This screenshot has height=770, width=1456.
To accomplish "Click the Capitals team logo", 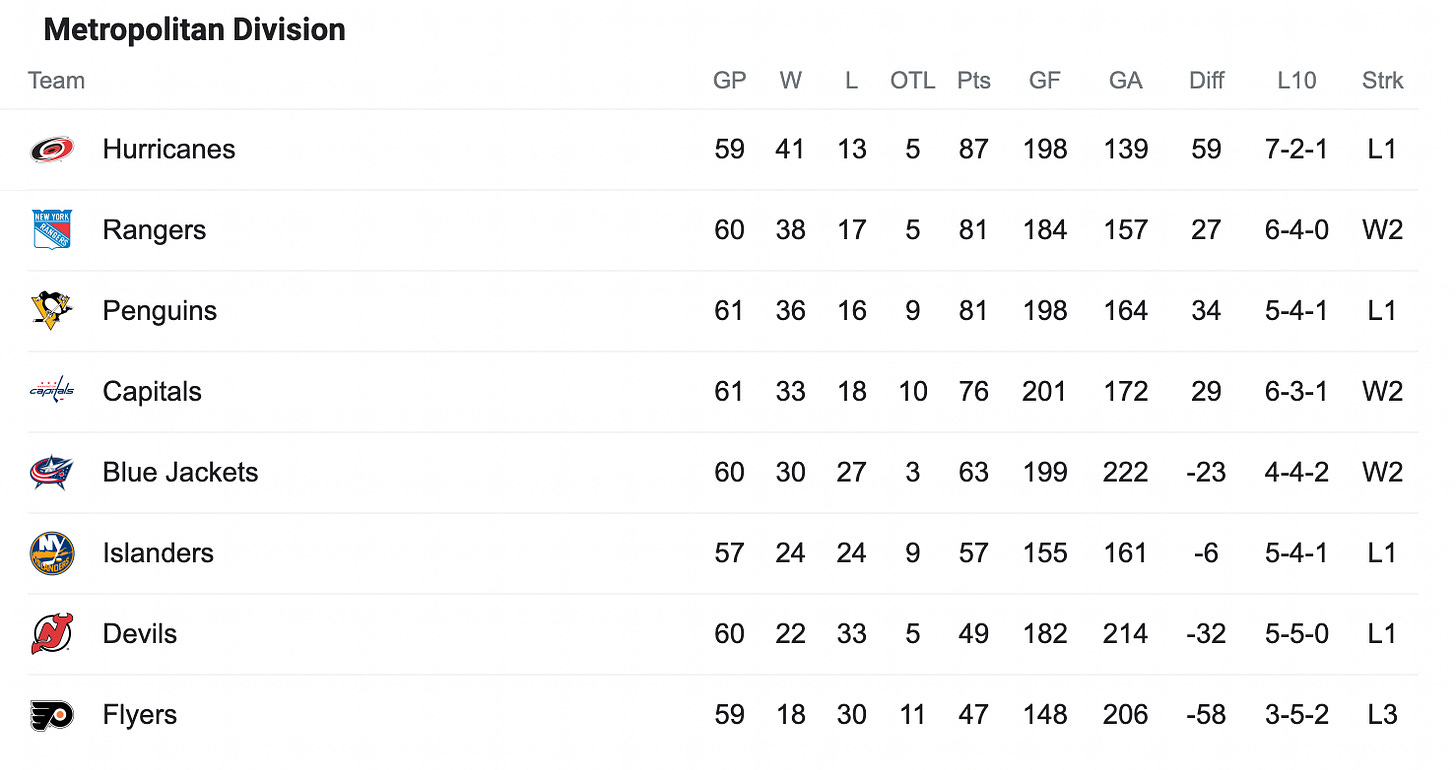I will 51,391.
